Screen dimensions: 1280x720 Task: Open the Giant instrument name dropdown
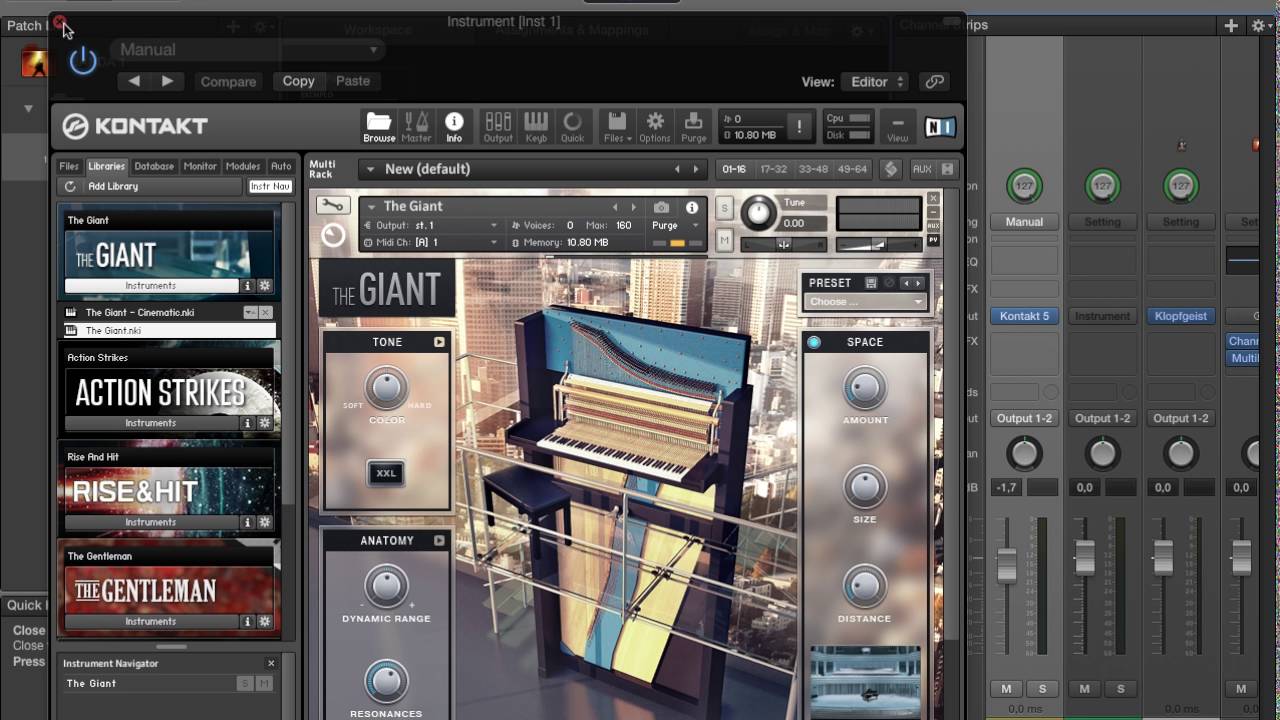point(372,207)
